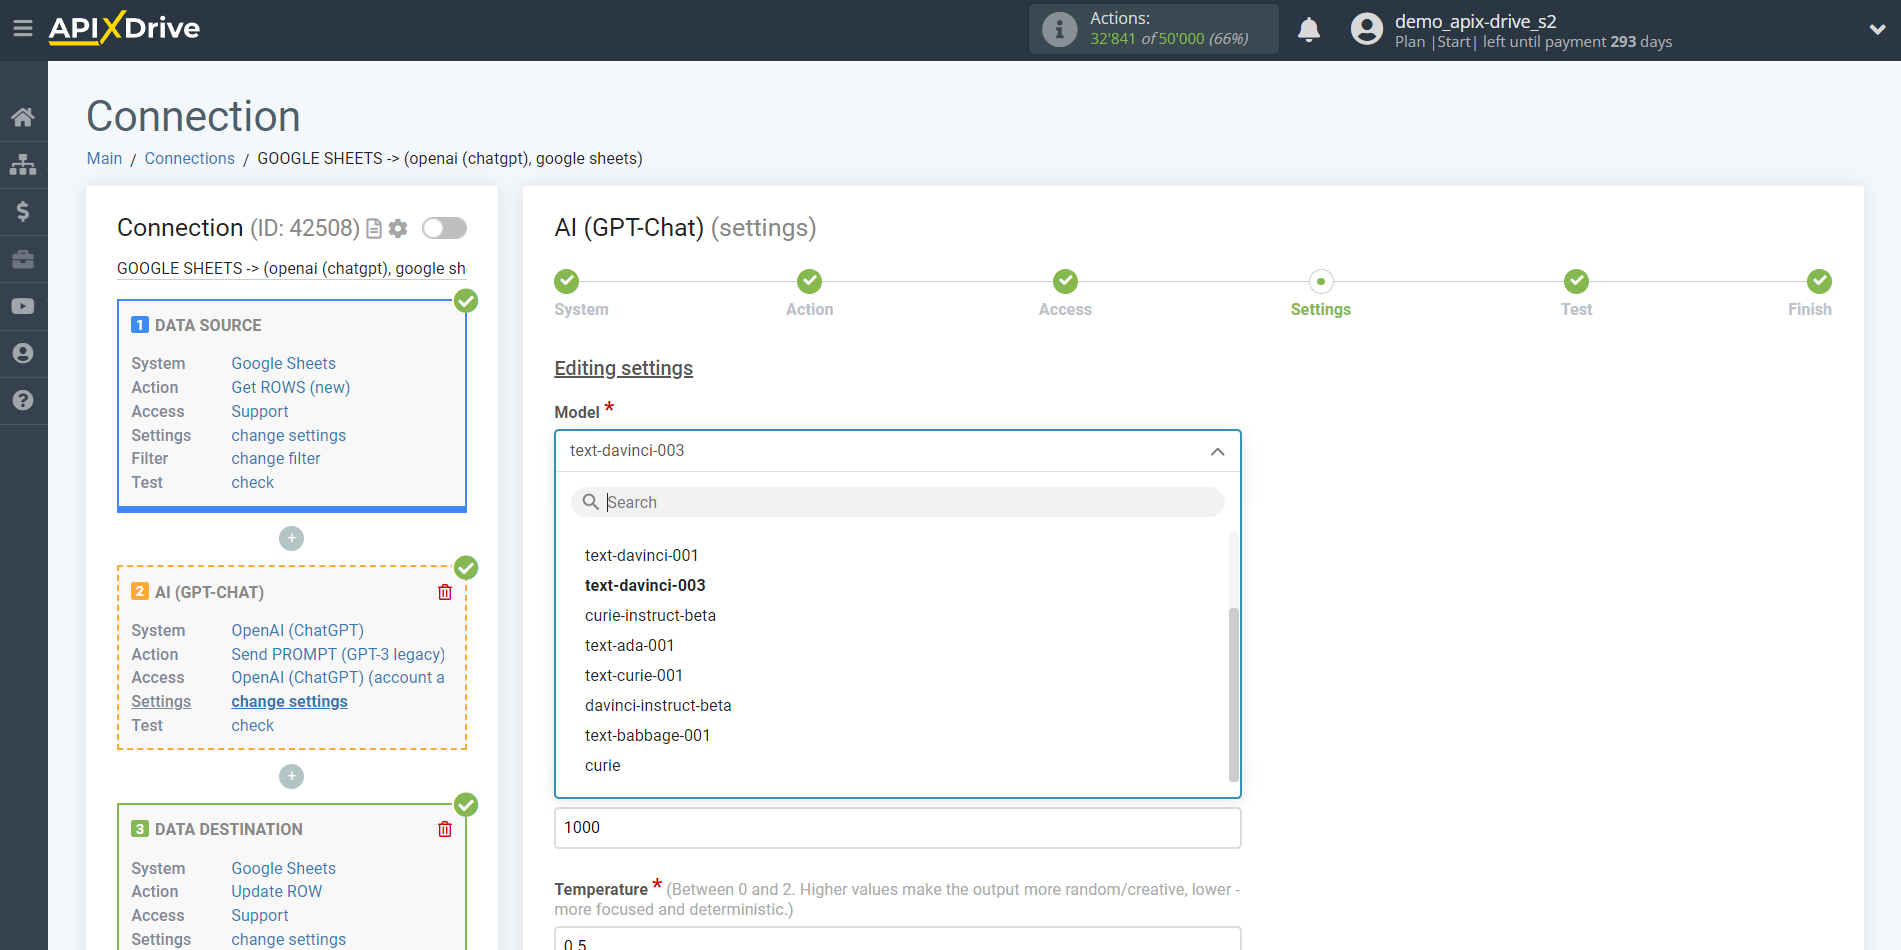Screen dimensions: 1901x950
Task: Click the ApiX-Drive logo
Action: coord(124,28)
